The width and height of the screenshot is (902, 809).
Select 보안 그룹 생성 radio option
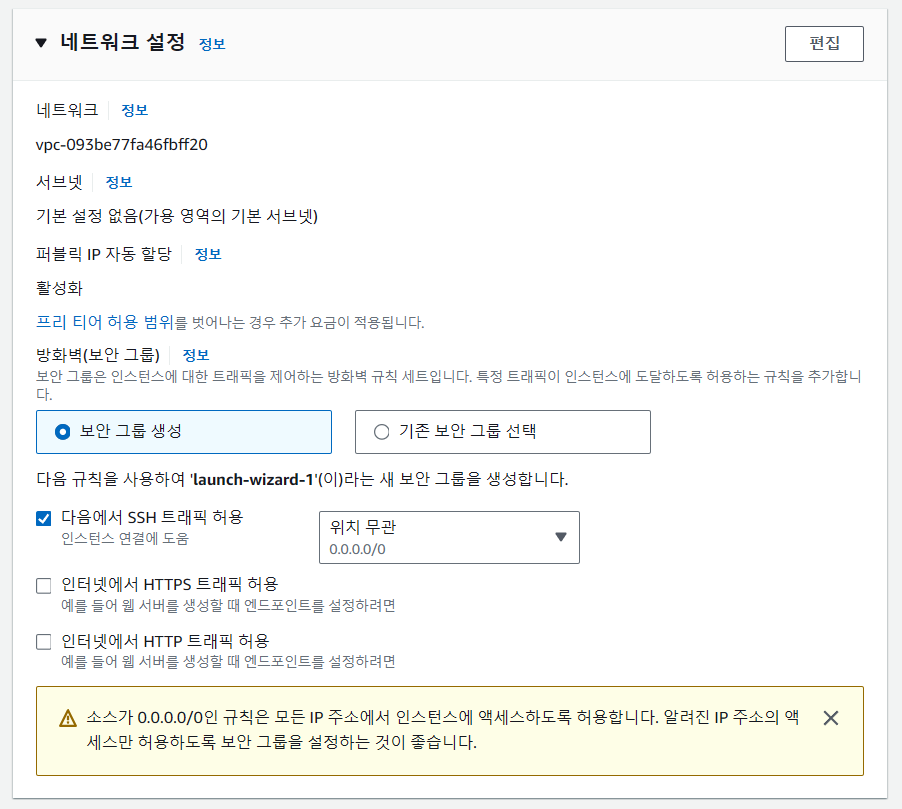pos(184,432)
